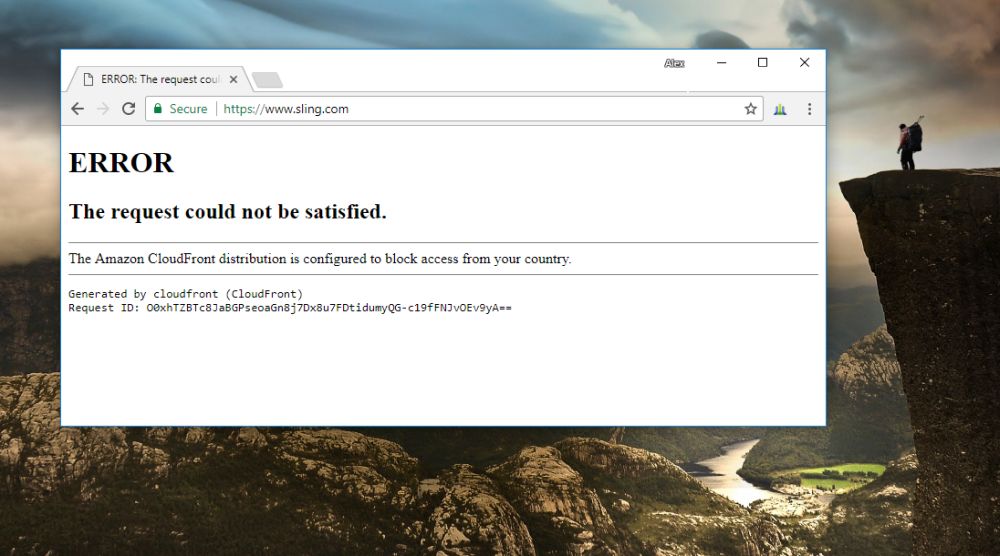Bookmark this page with the star
Image resolution: width=1000 pixels, height=556 pixels.
751,109
